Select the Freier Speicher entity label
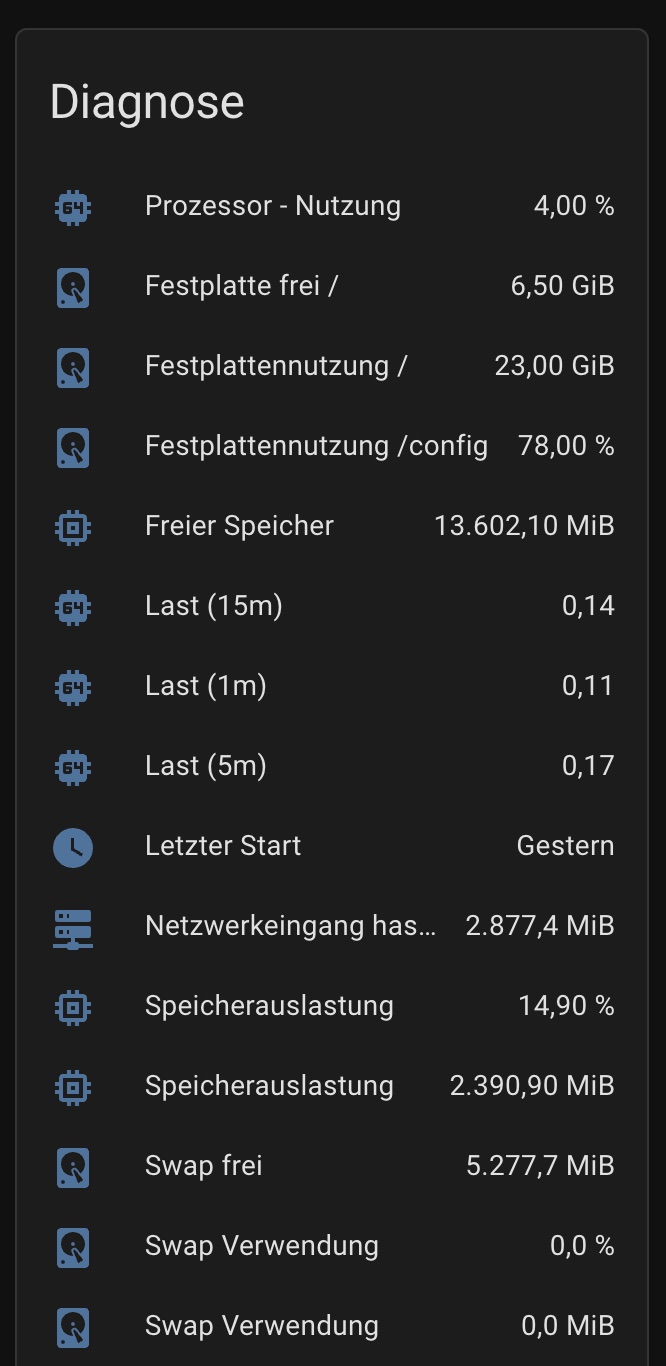This screenshot has height=1366, width=666. 239,526
